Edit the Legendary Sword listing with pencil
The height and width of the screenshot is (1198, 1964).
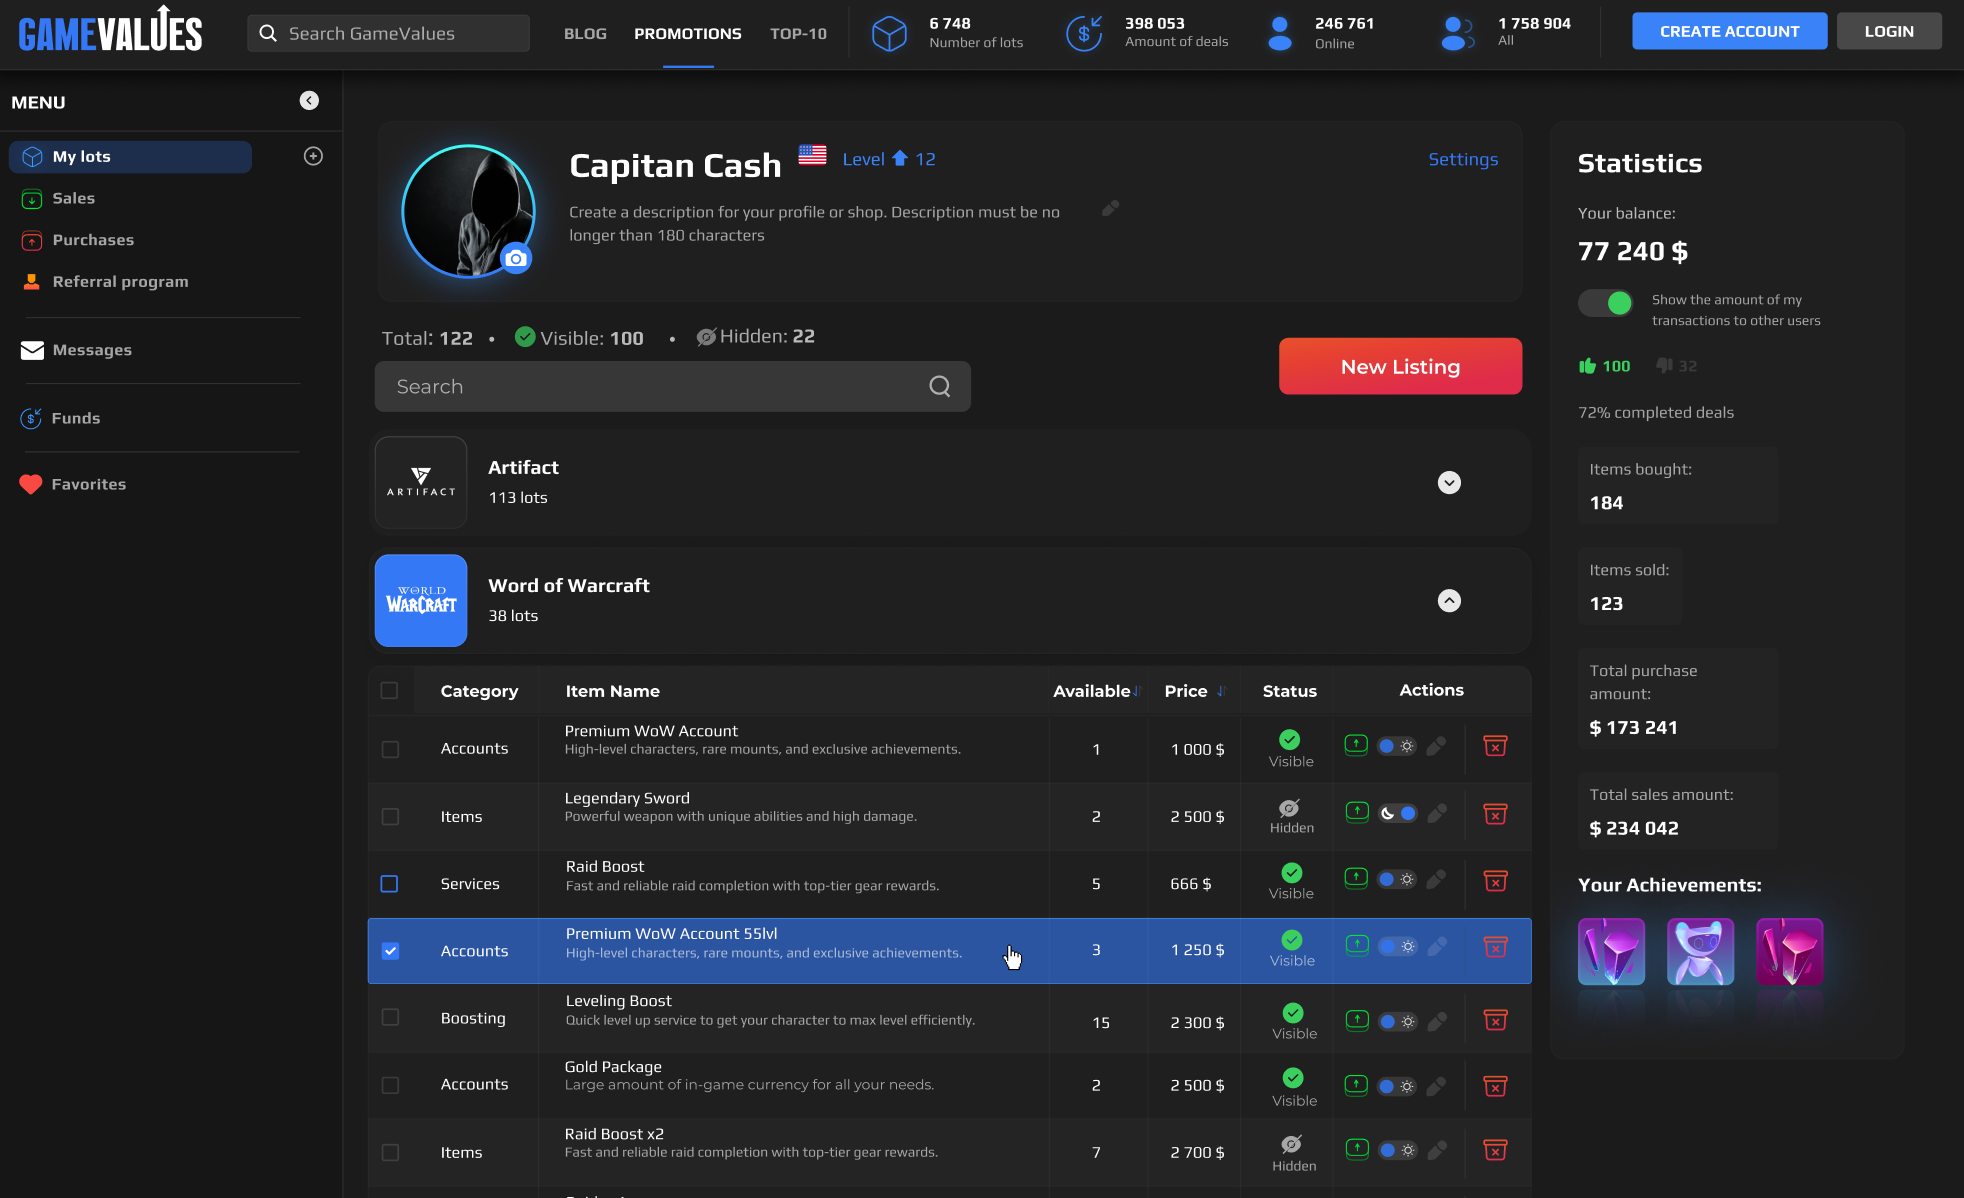click(1437, 814)
